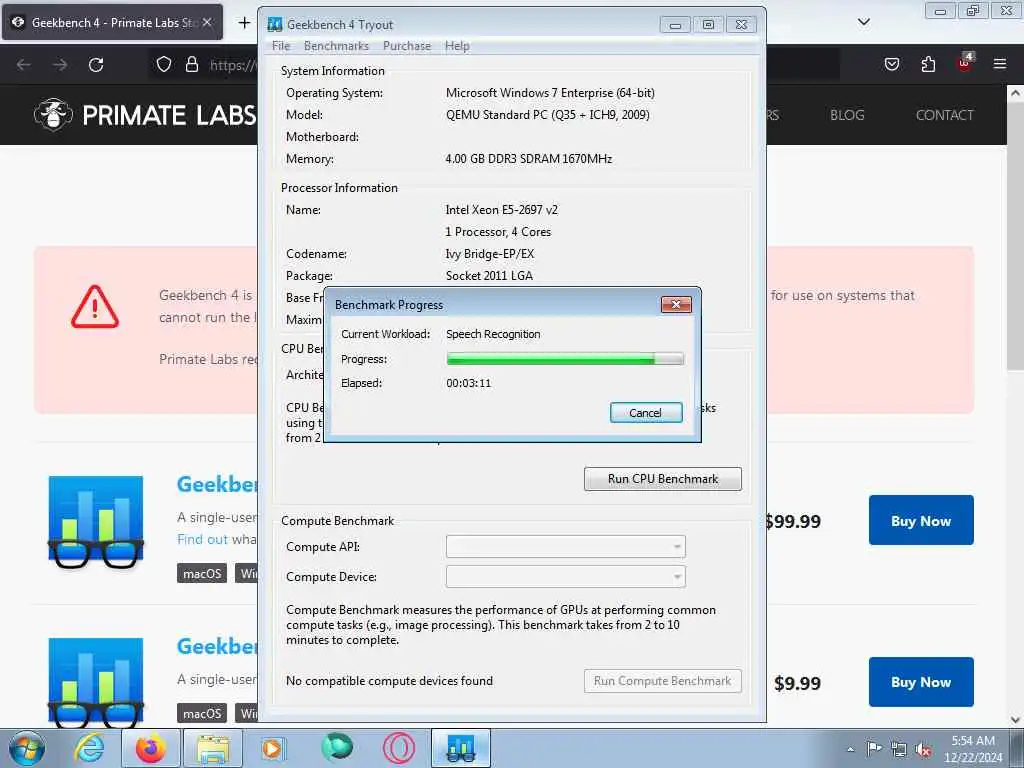
Task: Reload the Firefox page
Action: pos(96,65)
